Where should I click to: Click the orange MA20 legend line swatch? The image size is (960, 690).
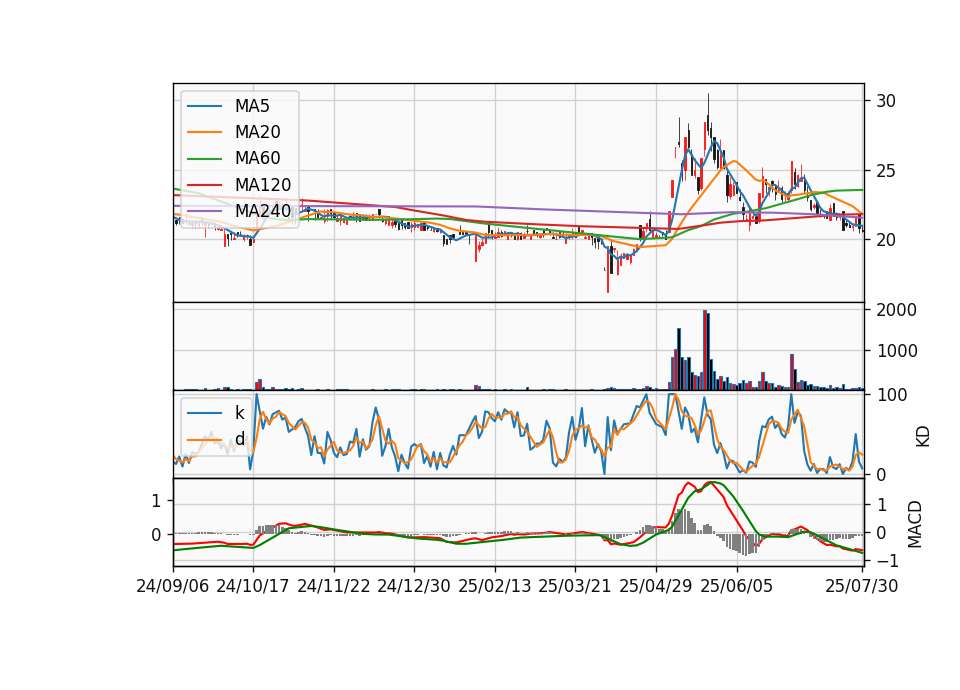[x=204, y=132]
